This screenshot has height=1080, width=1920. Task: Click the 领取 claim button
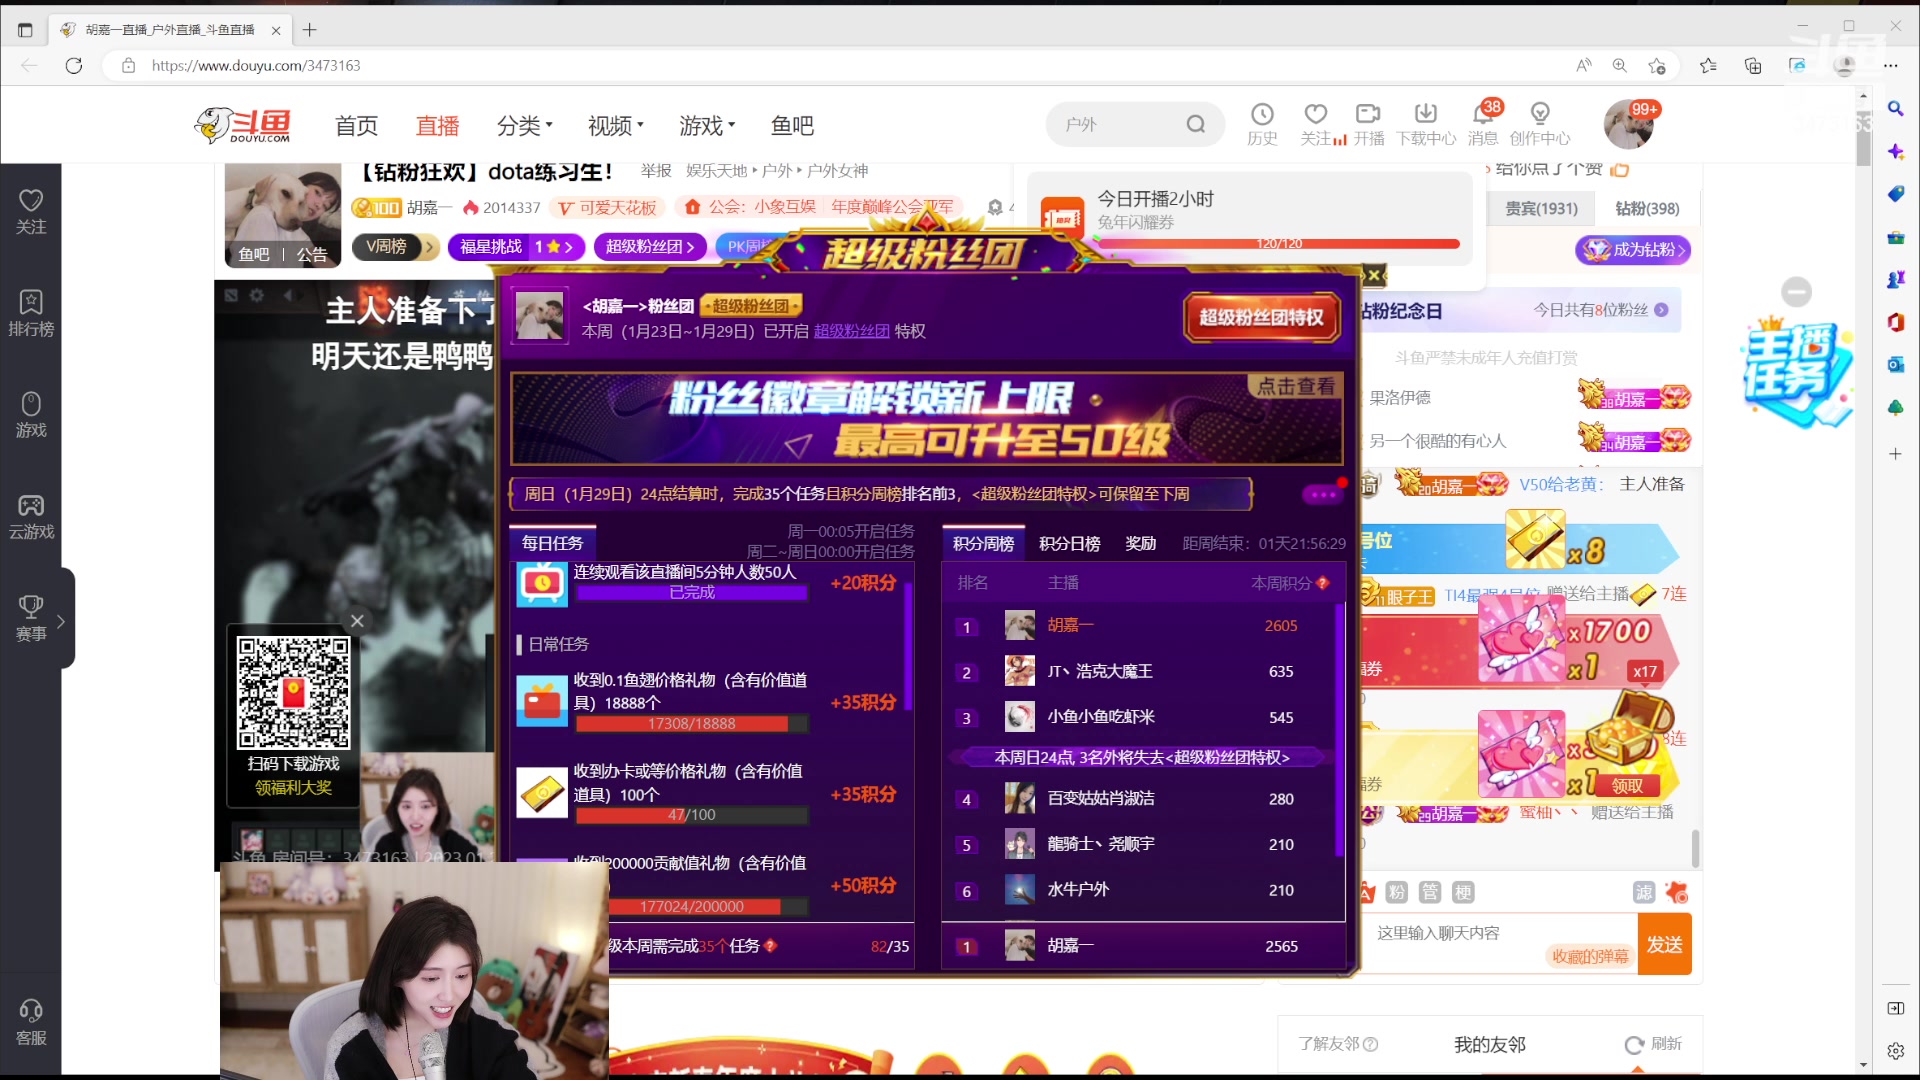point(1626,786)
